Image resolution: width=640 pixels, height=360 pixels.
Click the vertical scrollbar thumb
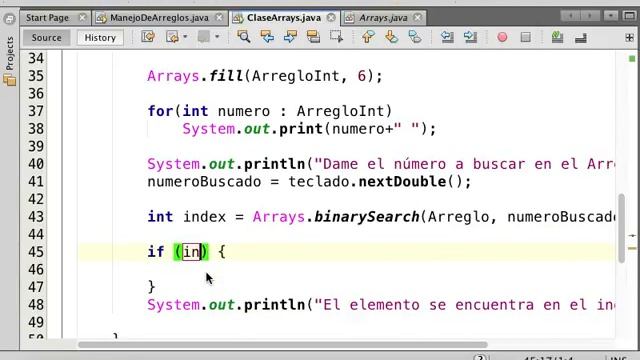pos(622,229)
